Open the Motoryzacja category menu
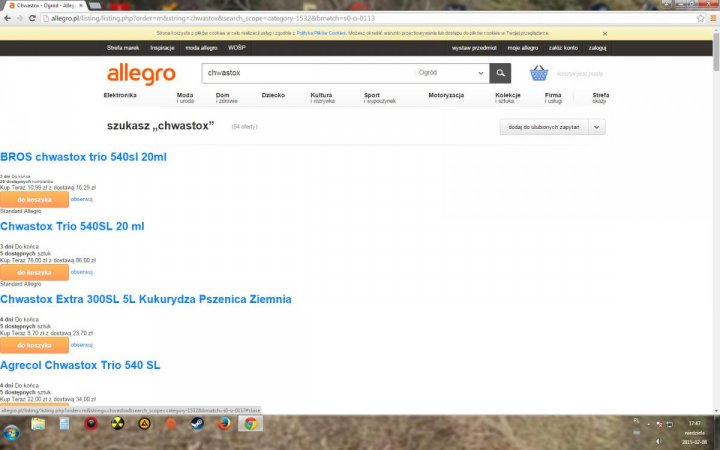Viewport: 720px width, 450px height. [446, 95]
